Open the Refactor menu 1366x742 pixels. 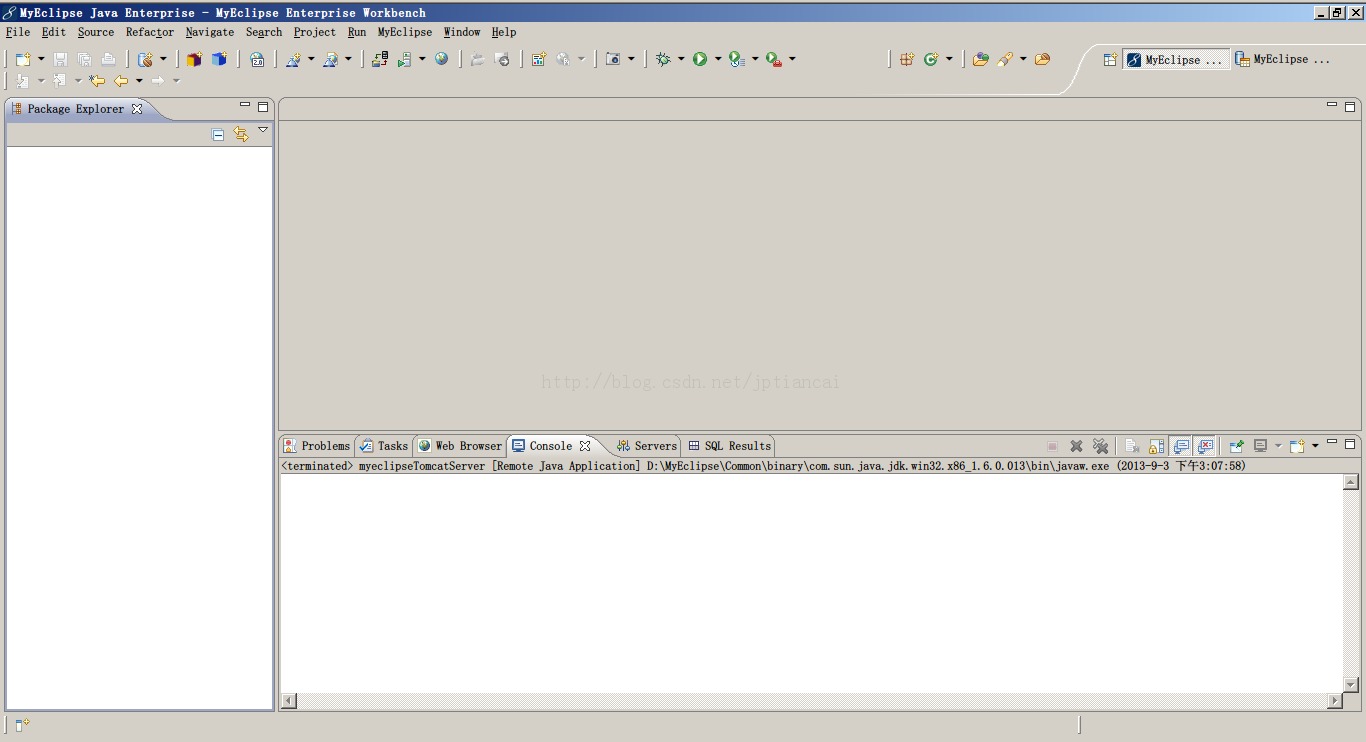tap(150, 32)
